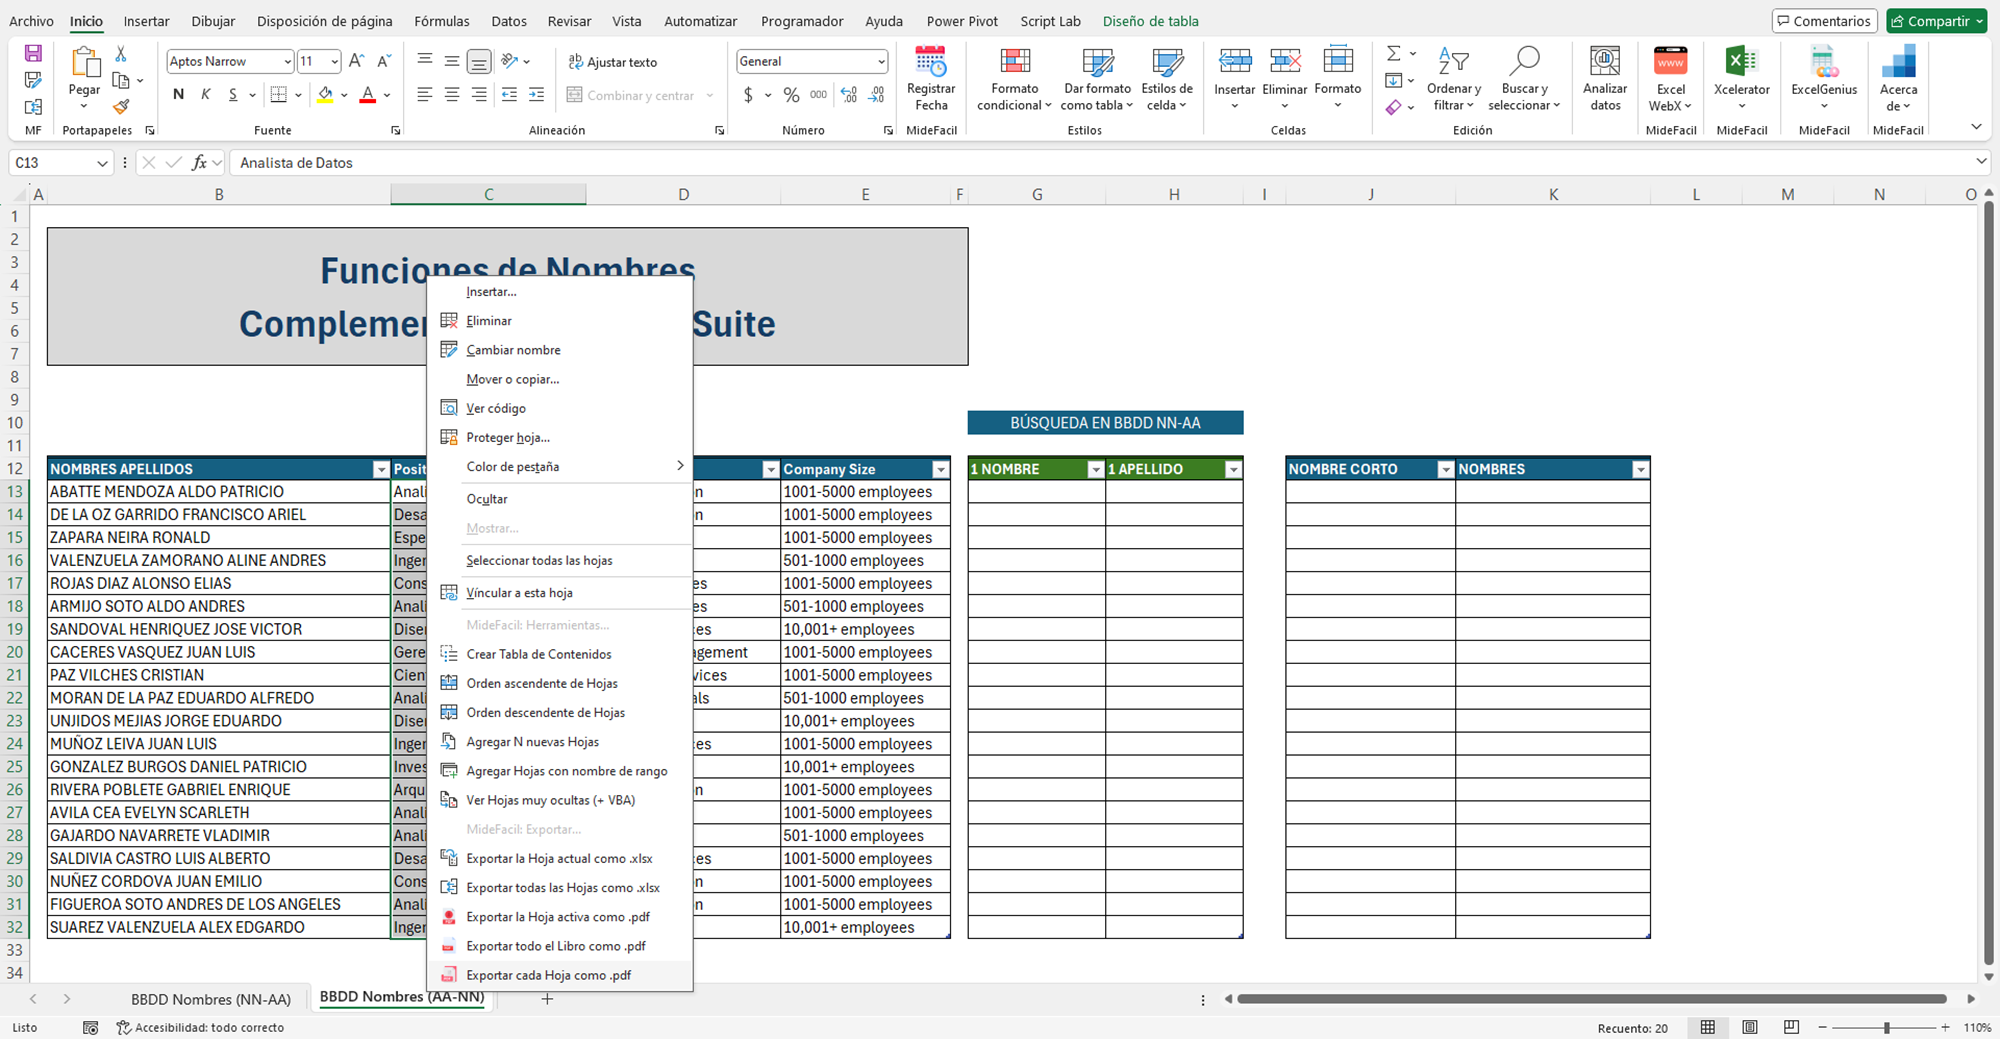Expand the formula bar
This screenshot has height=1039, width=2000.
click(1981, 162)
